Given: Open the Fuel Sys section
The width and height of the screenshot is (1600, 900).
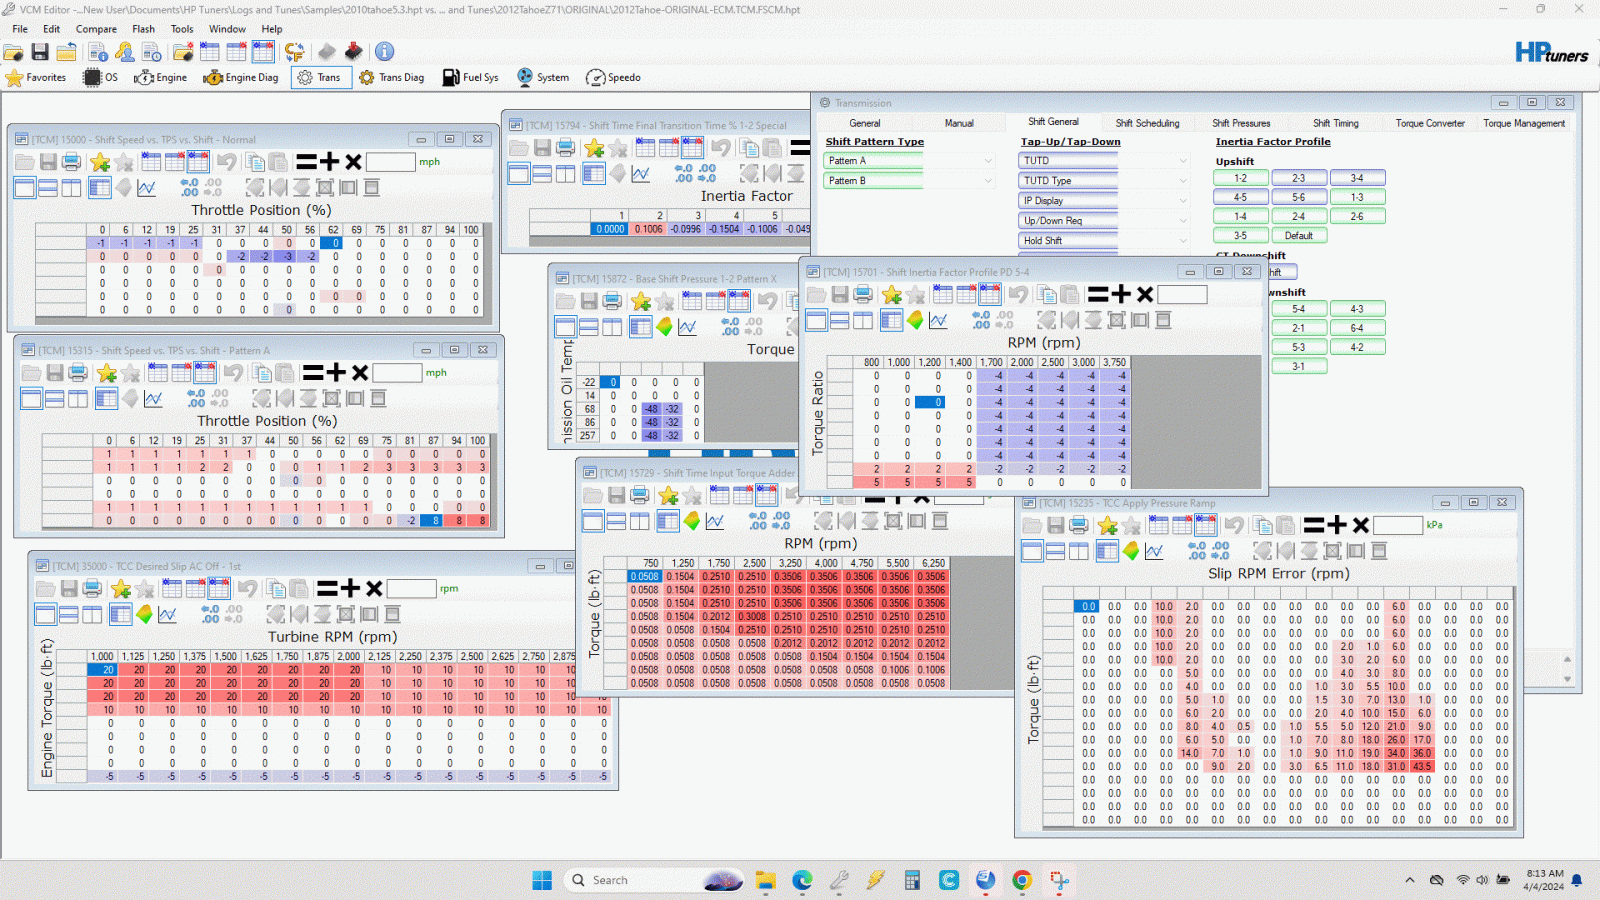Looking at the screenshot, I should click(x=471, y=77).
